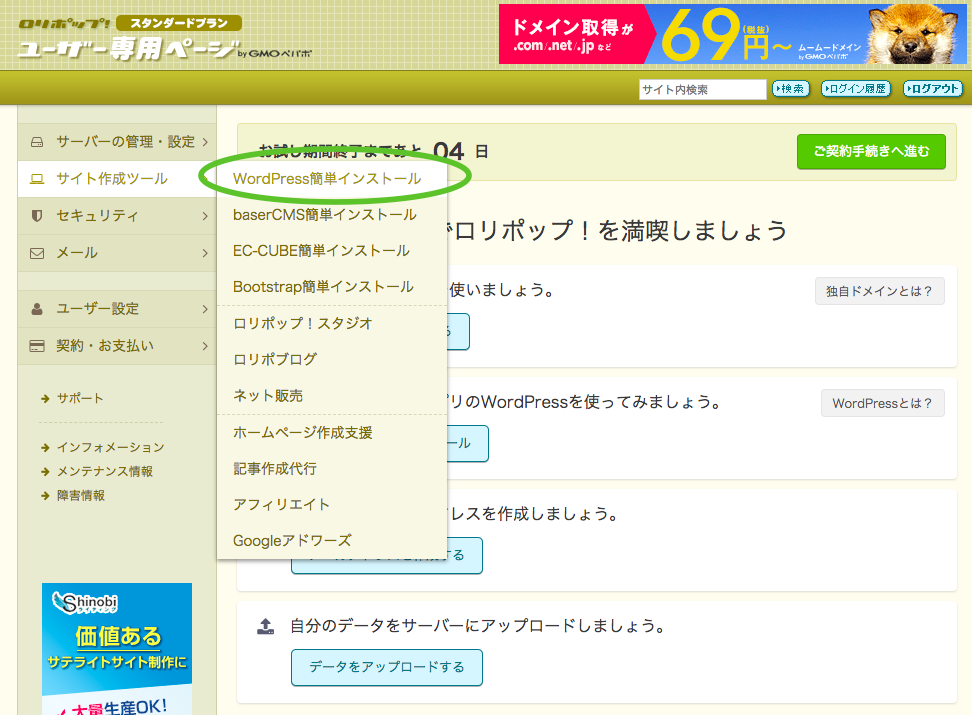This screenshot has width=972, height=715.
Task: Click the upload icon beside the data upload heading
Action: (x=265, y=626)
